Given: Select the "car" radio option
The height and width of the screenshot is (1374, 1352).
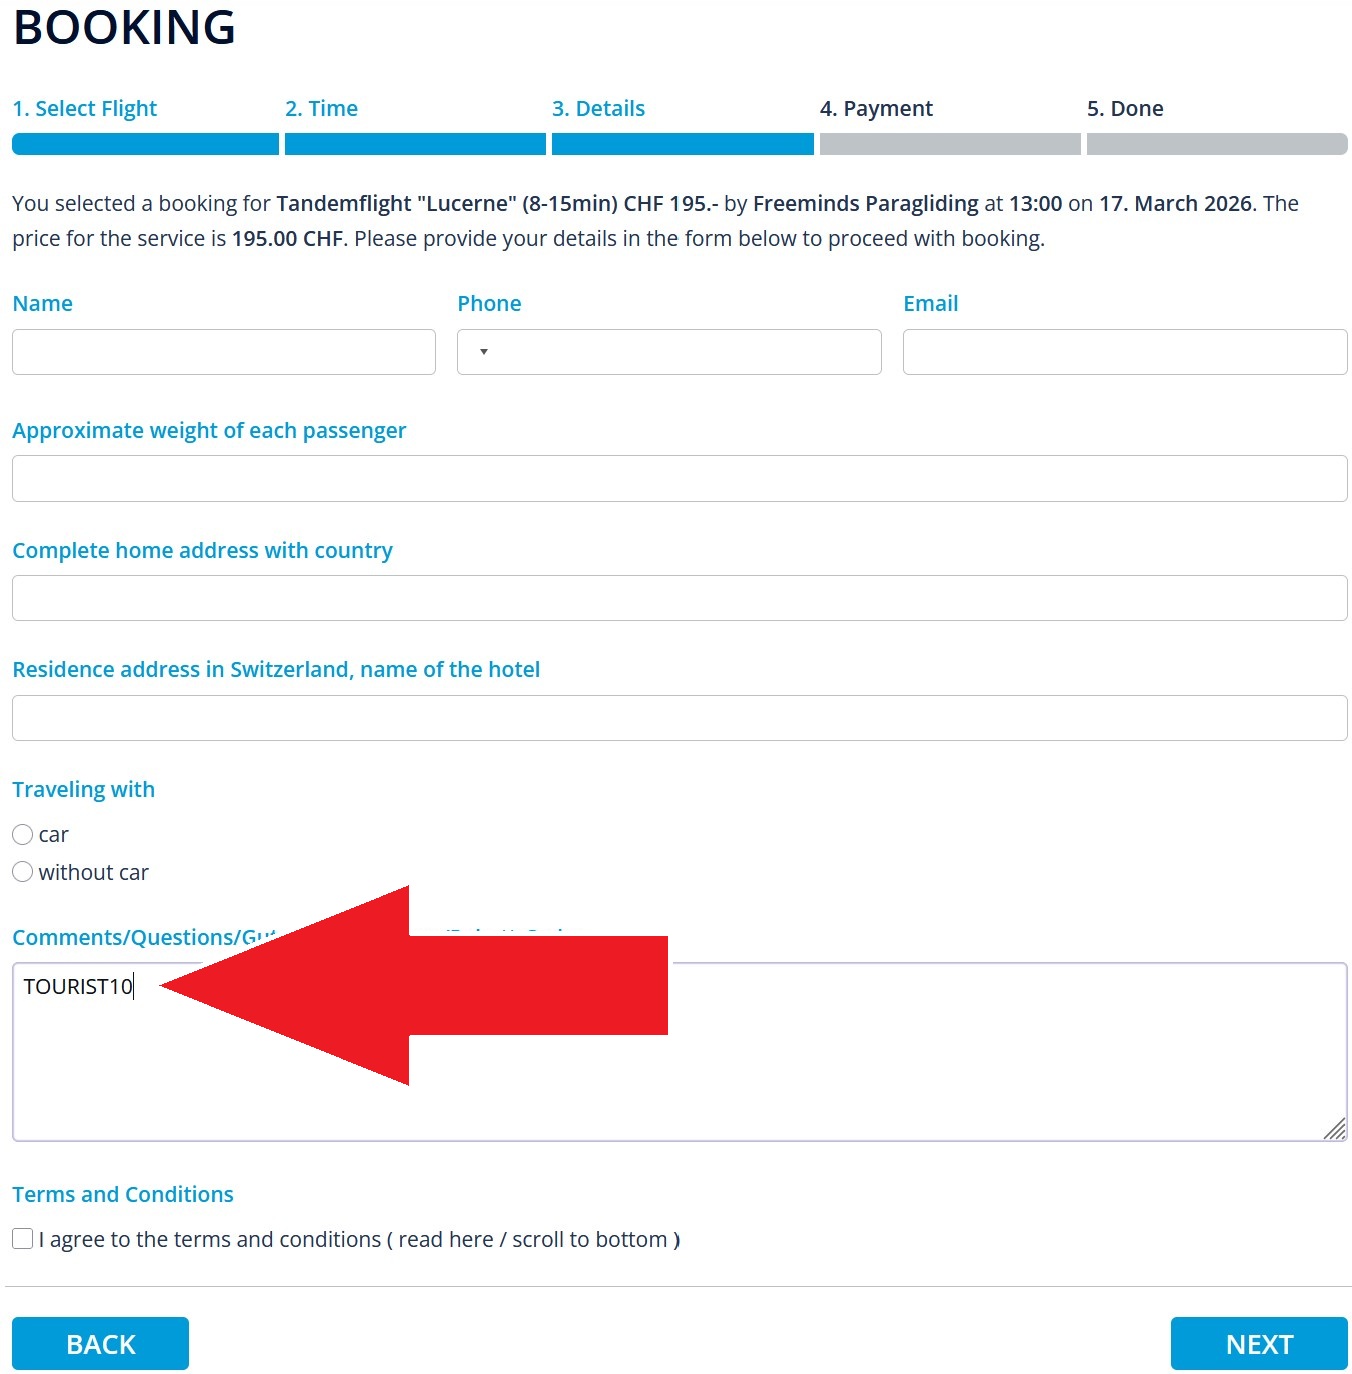Looking at the screenshot, I should coord(23,835).
